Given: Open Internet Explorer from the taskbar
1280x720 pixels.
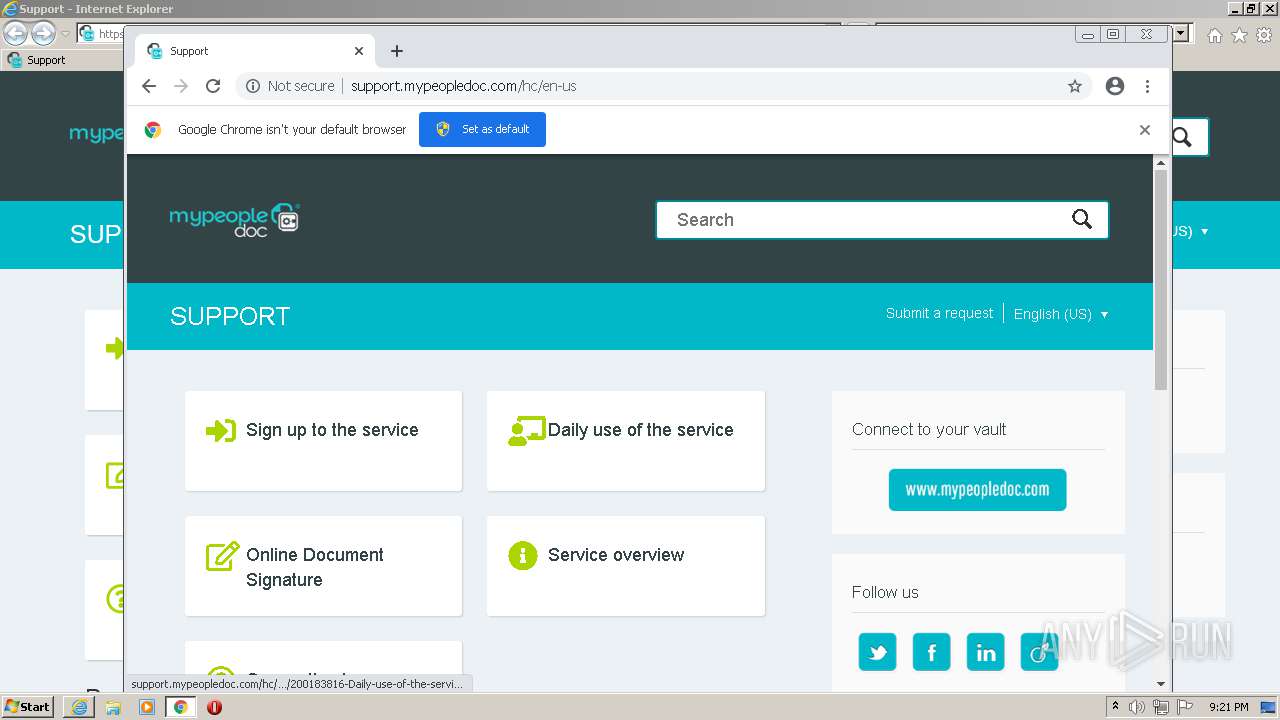Looking at the screenshot, I should tap(80, 707).
